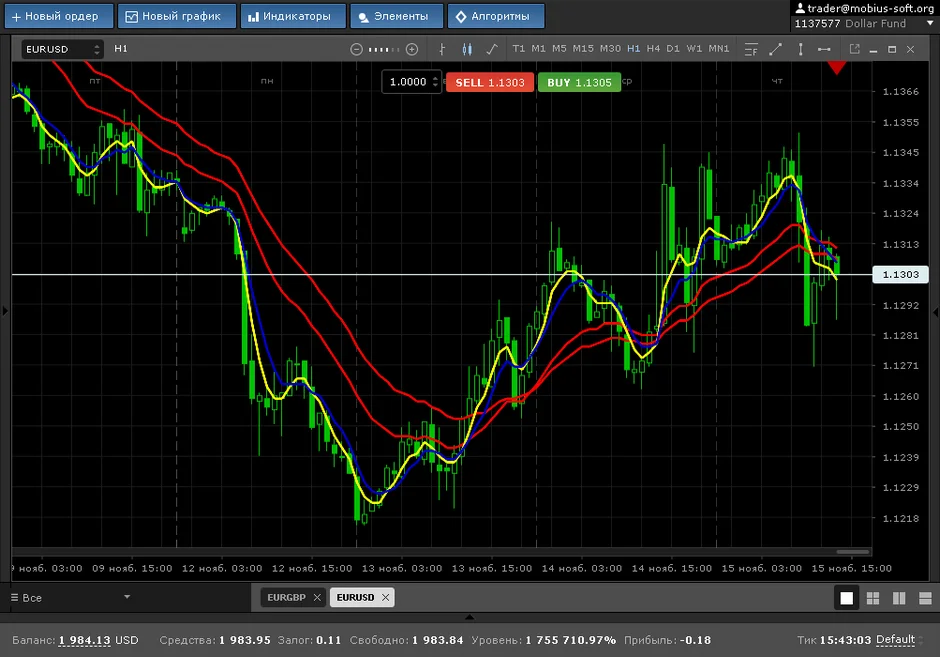Expand right side panel arrow
940x657 pixels.
pos(935,312)
